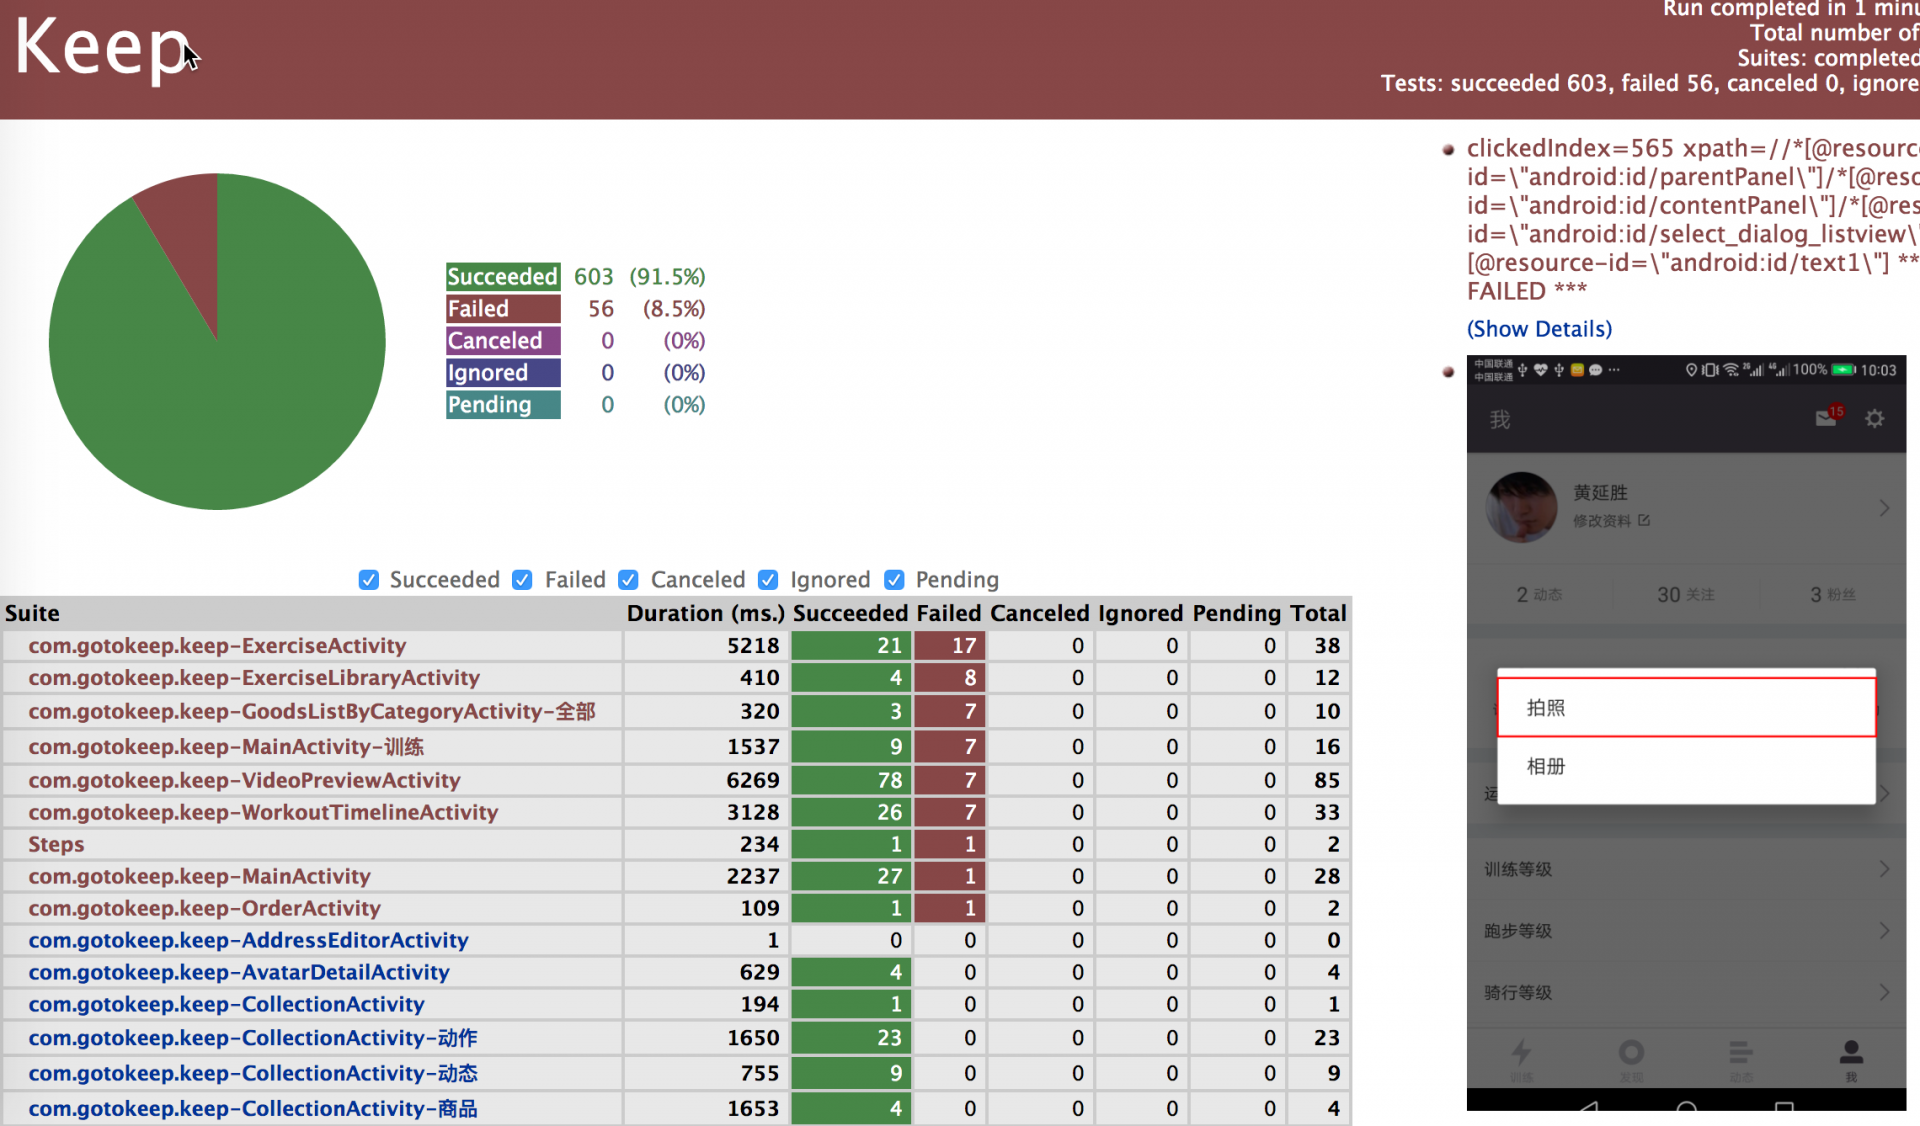Tap the feed list tab icon
Viewport: 1920px width, 1126px height.
pyautogui.click(x=1741, y=1053)
